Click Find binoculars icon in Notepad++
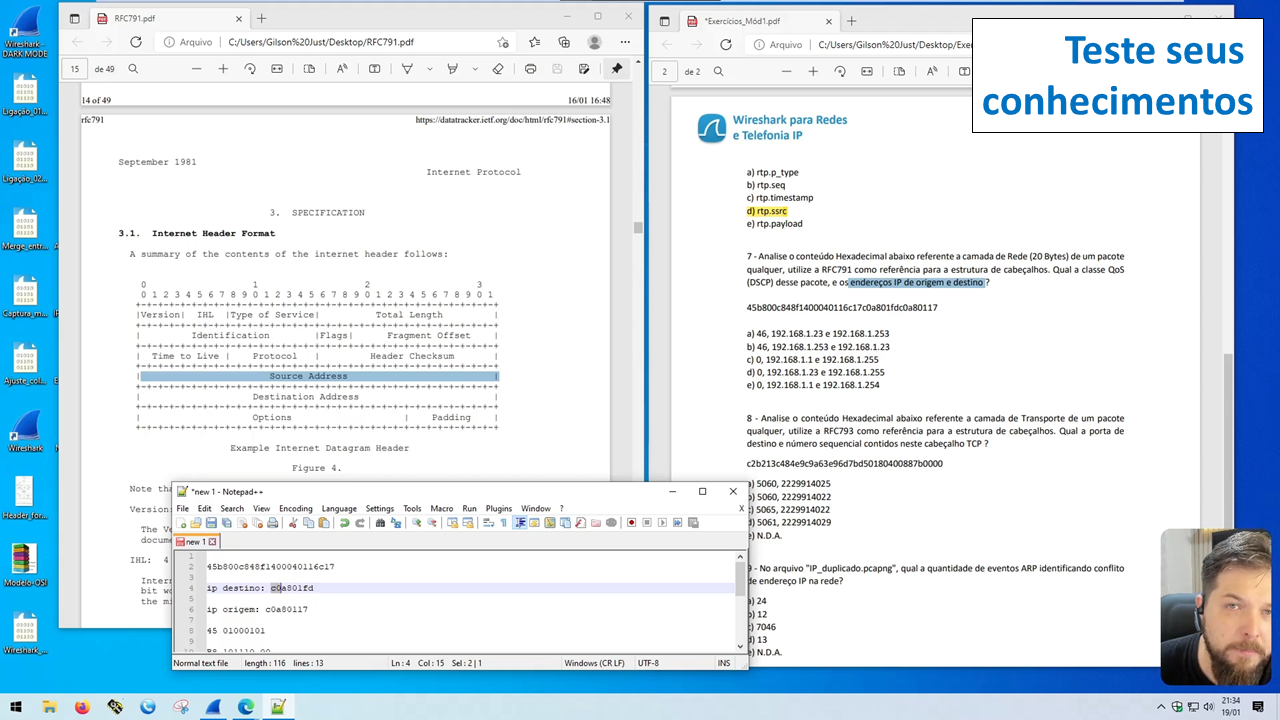This screenshot has height=720, width=1280. coord(380,522)
